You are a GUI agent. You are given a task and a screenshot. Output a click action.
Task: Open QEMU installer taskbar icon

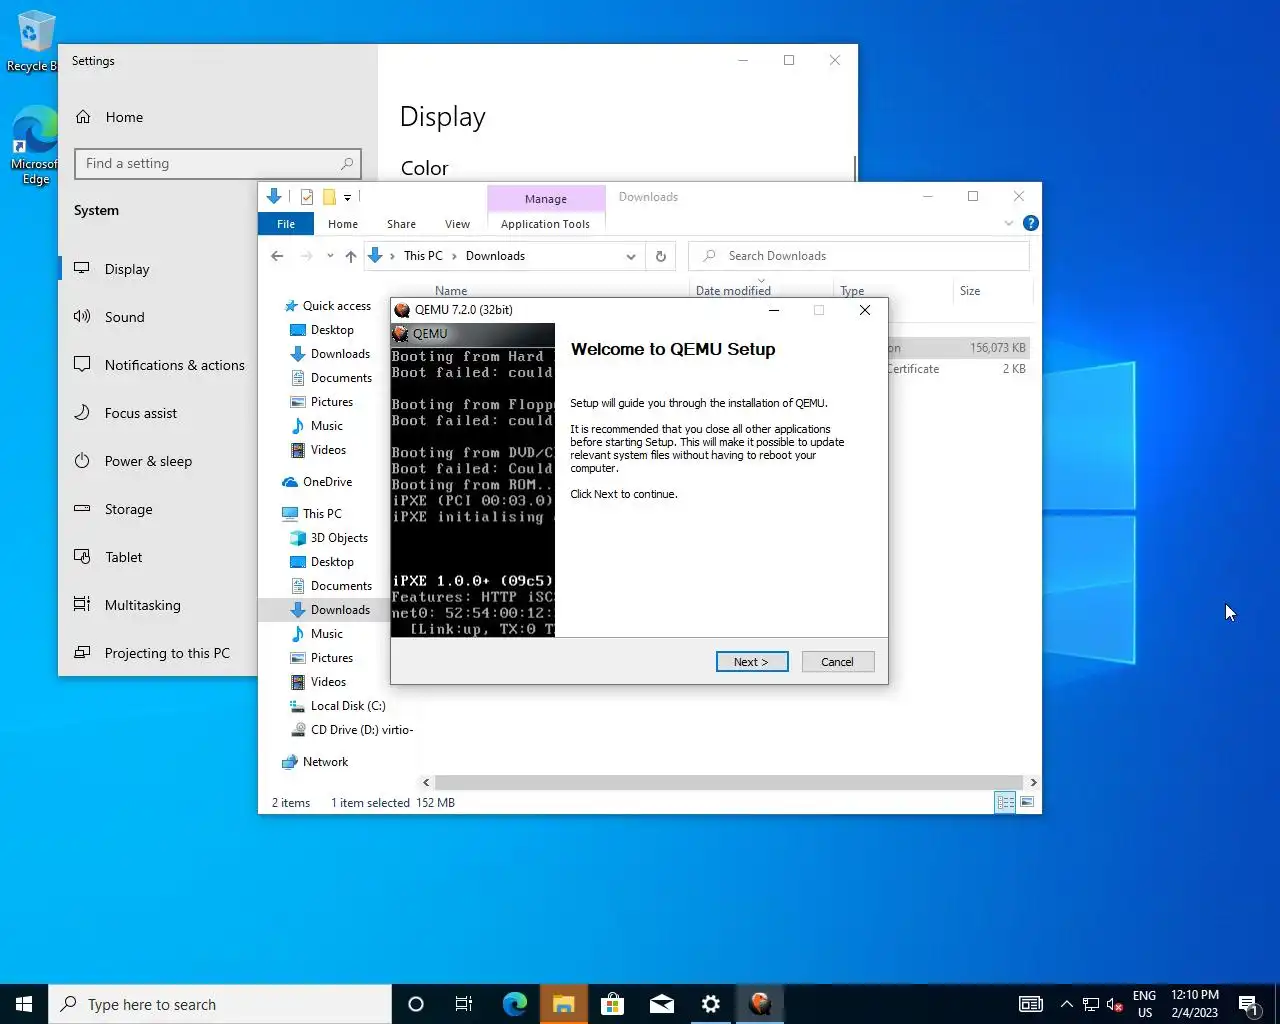point(760,1004)
